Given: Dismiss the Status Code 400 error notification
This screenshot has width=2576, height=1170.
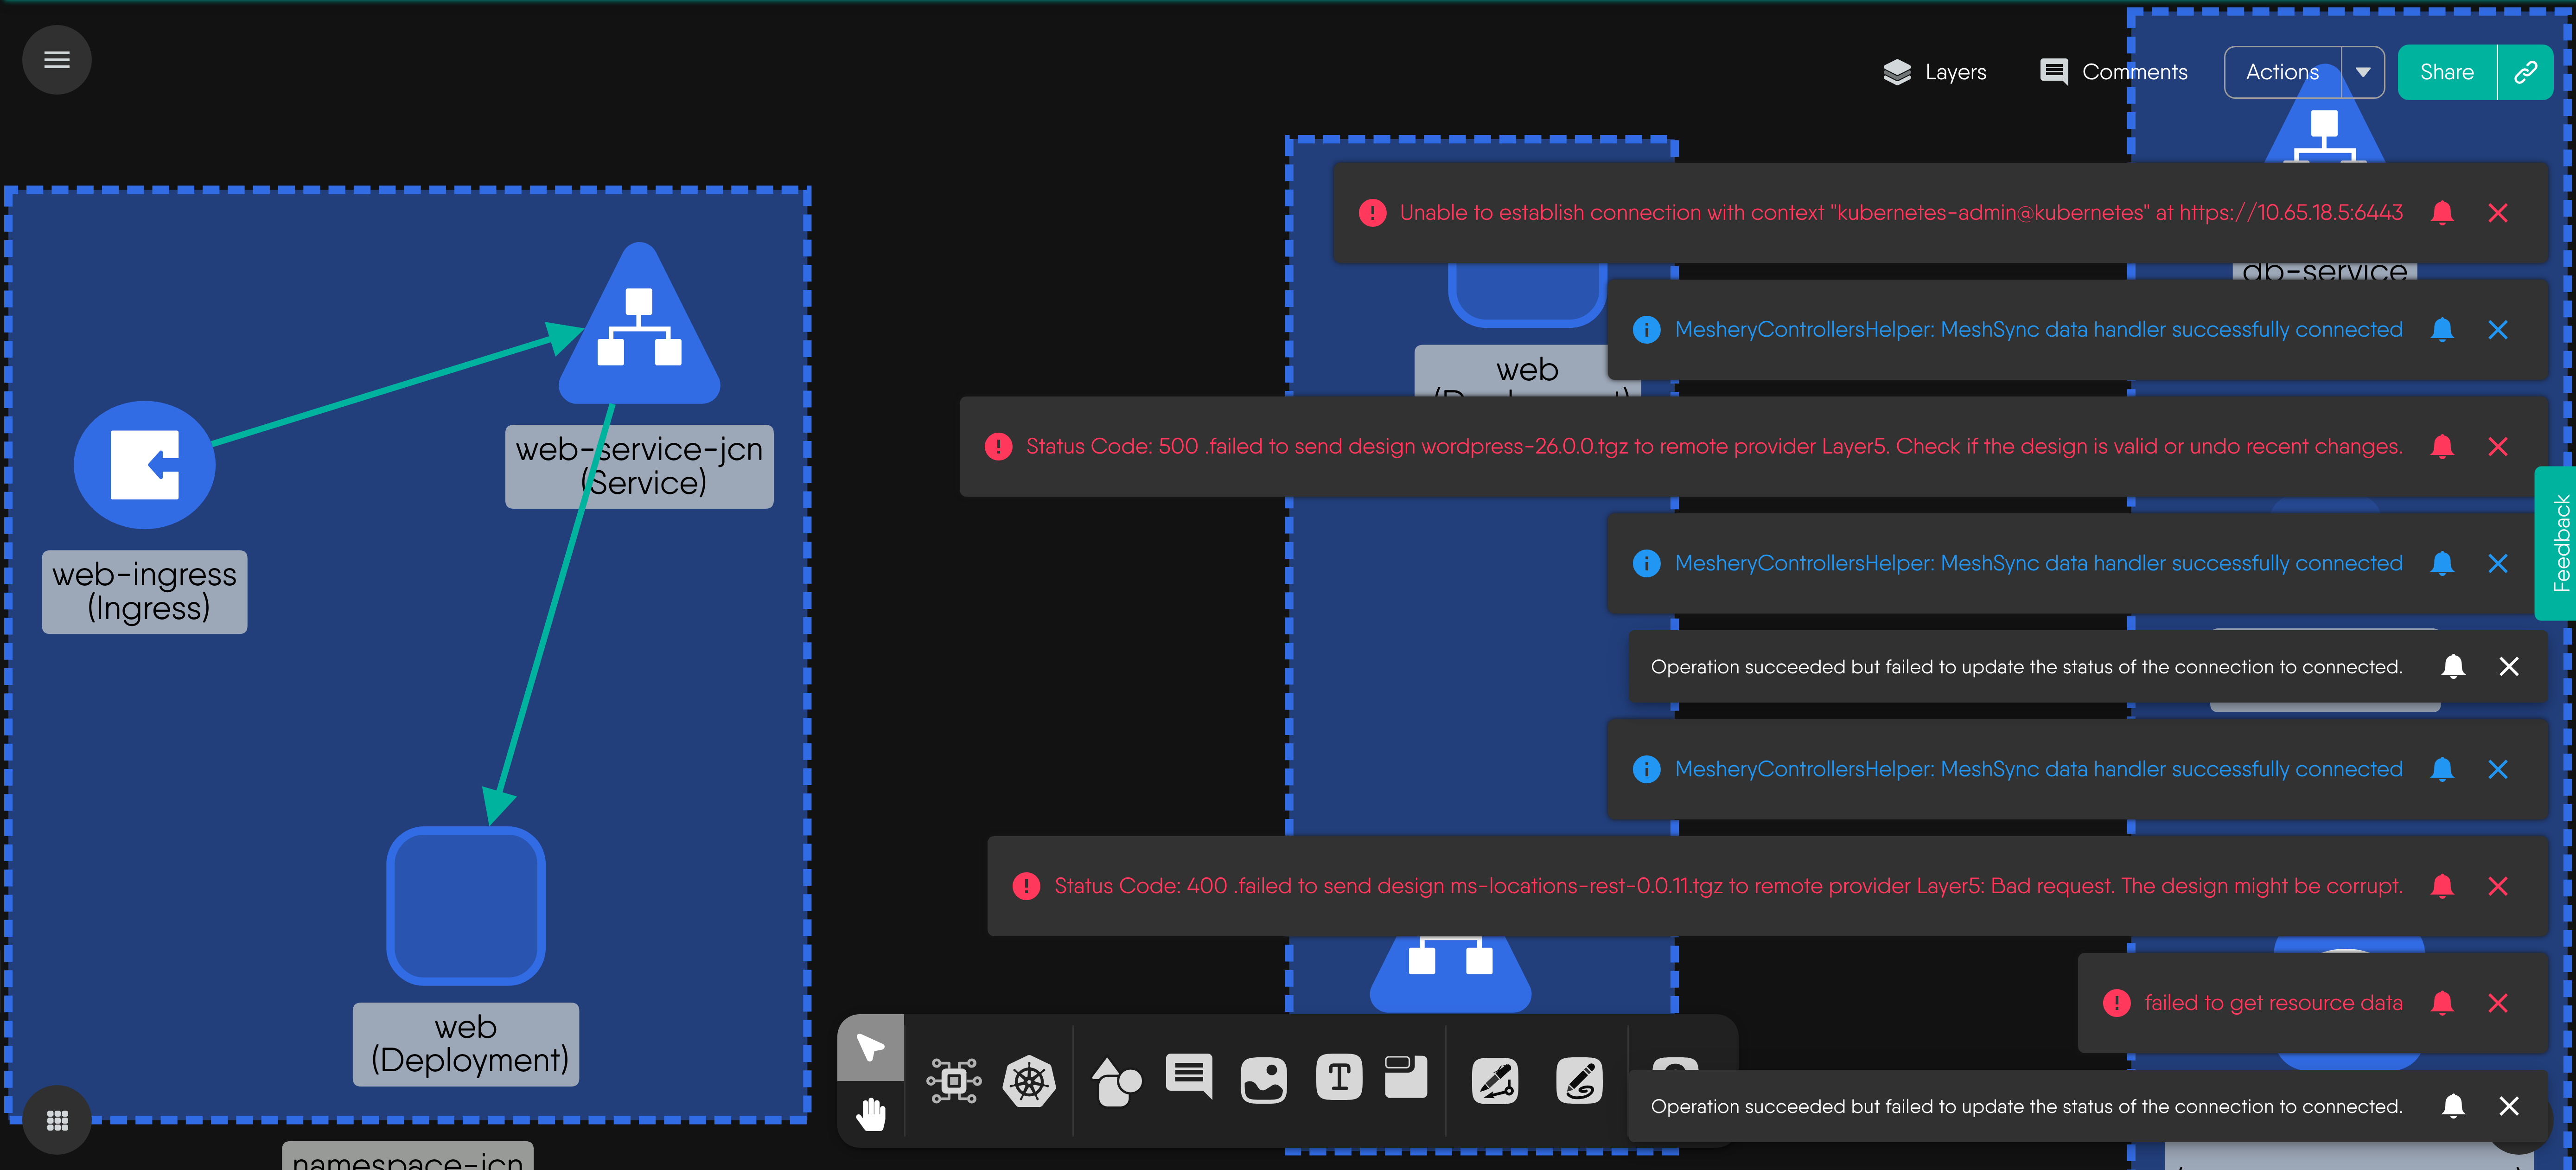Looking at the screenshot, I should click(2497, 886).
